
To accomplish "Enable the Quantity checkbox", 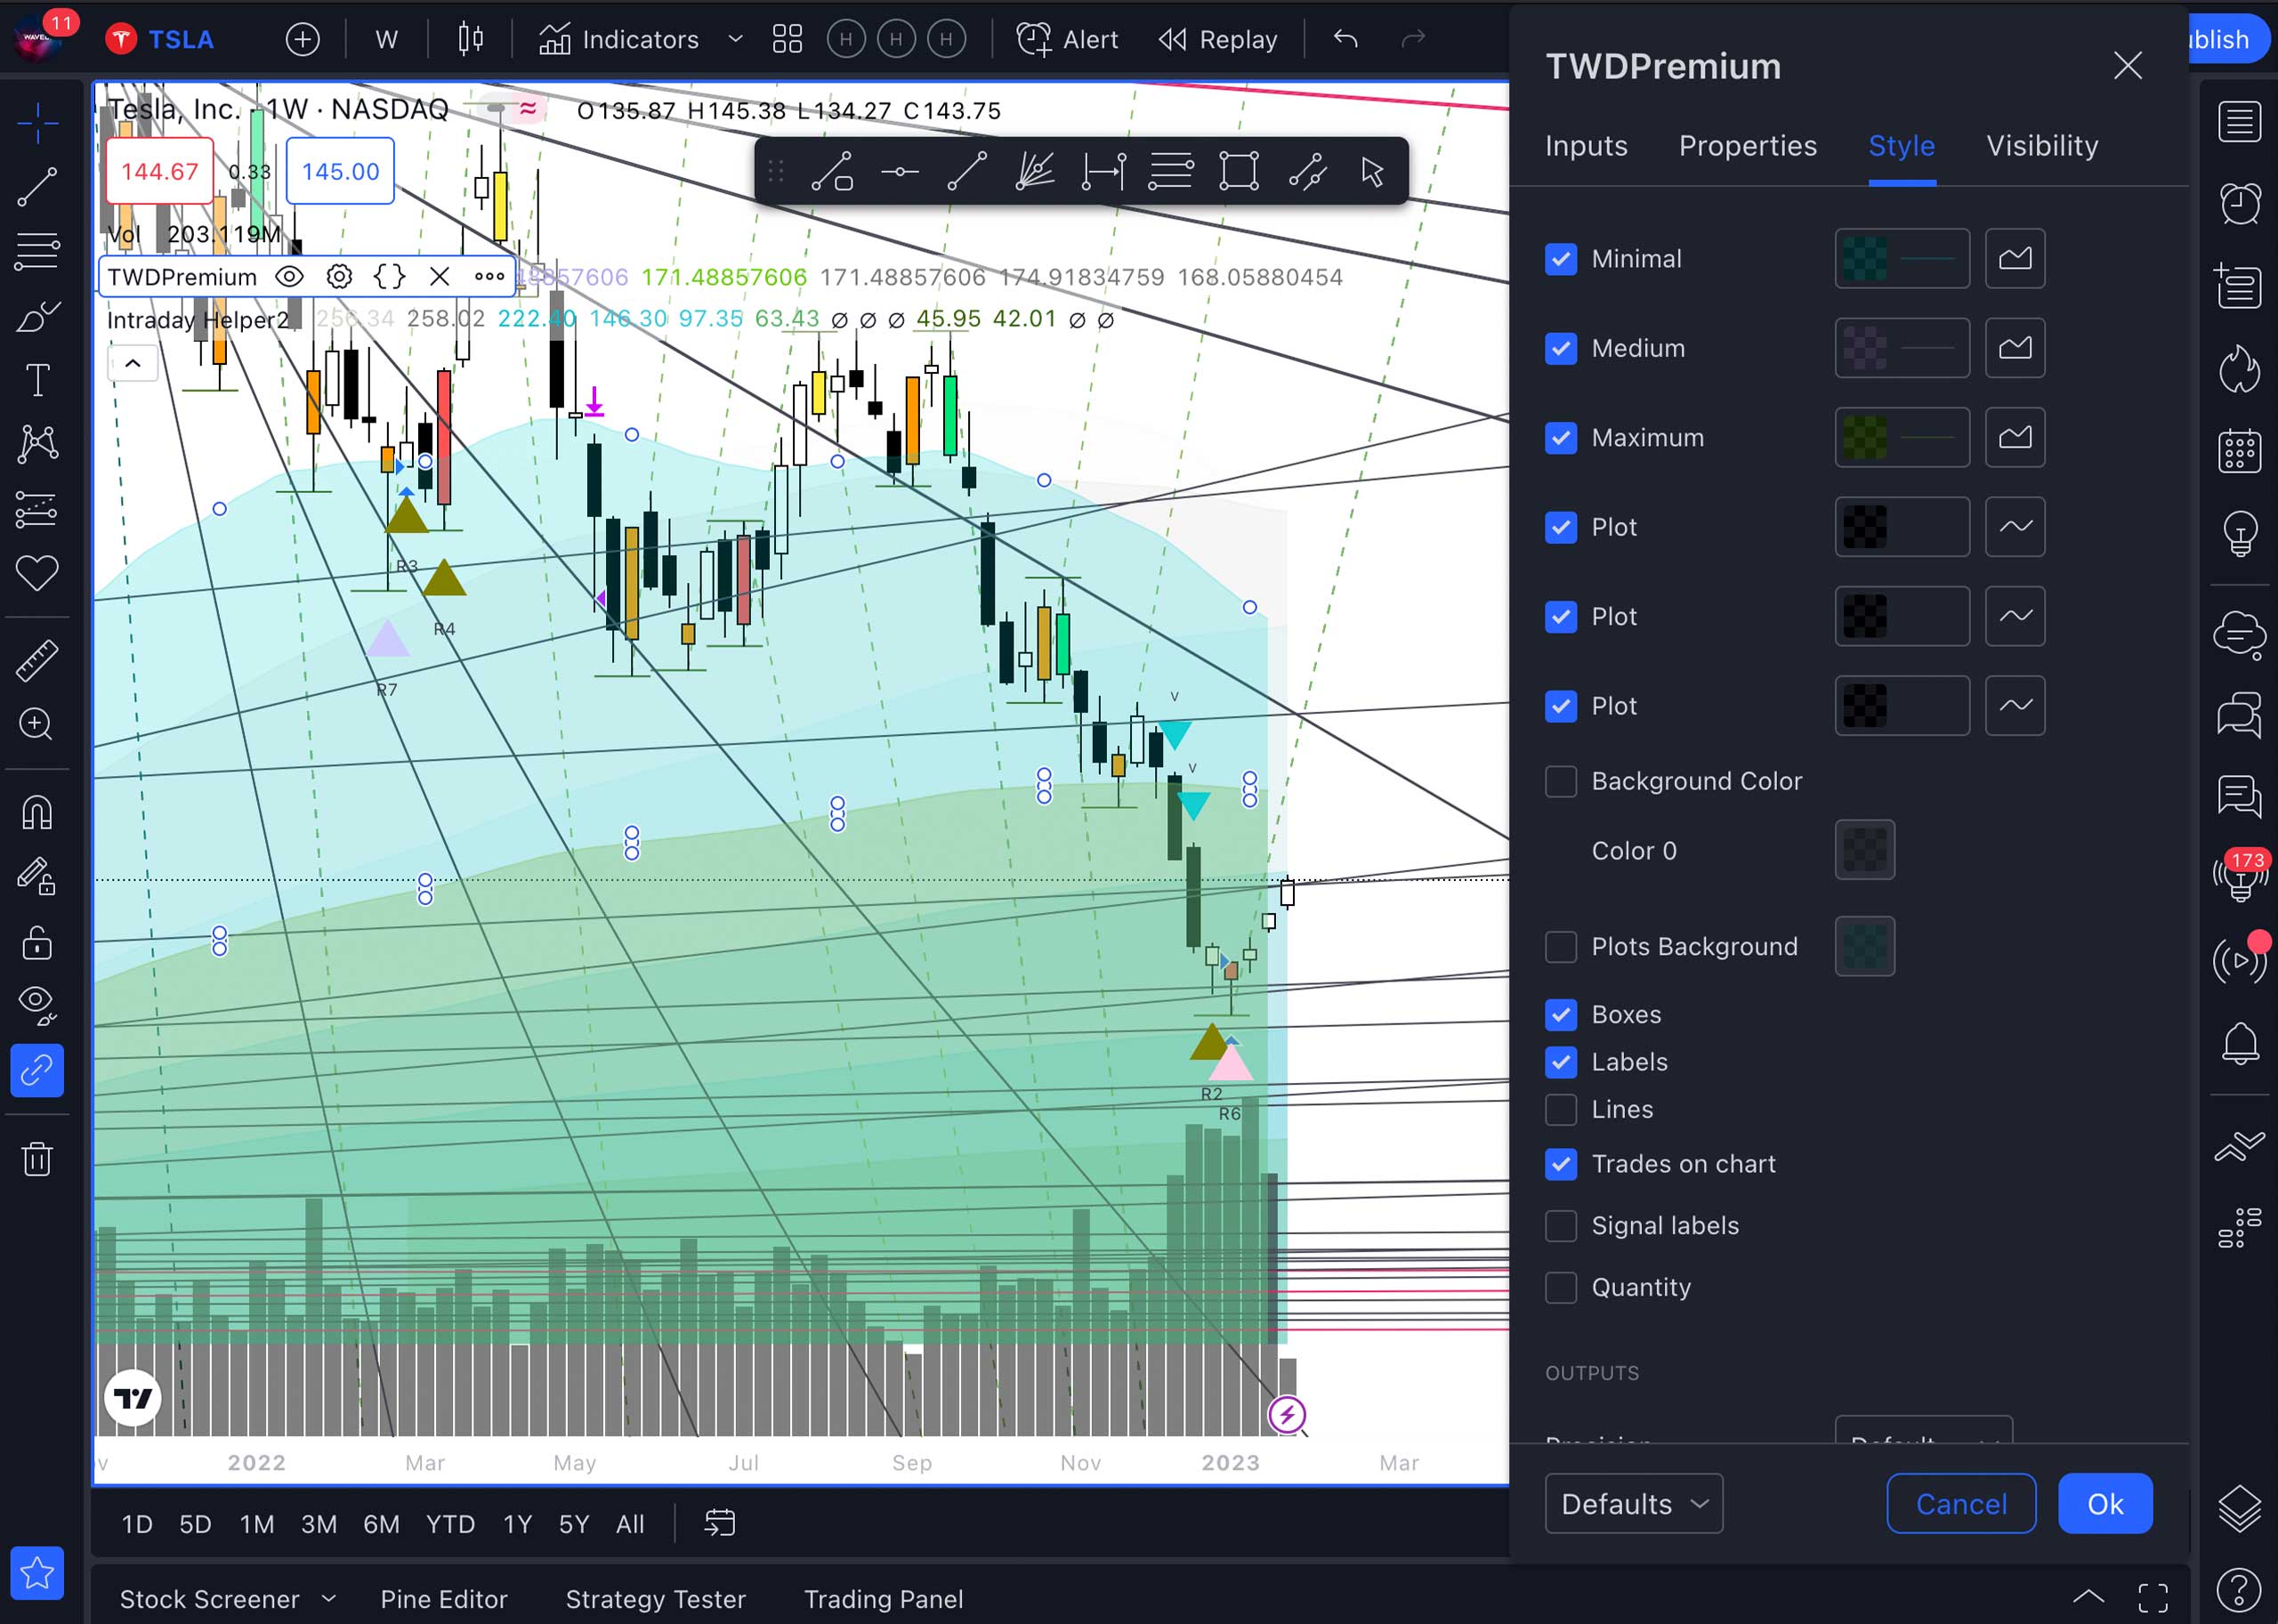I will point(1561,1287).
